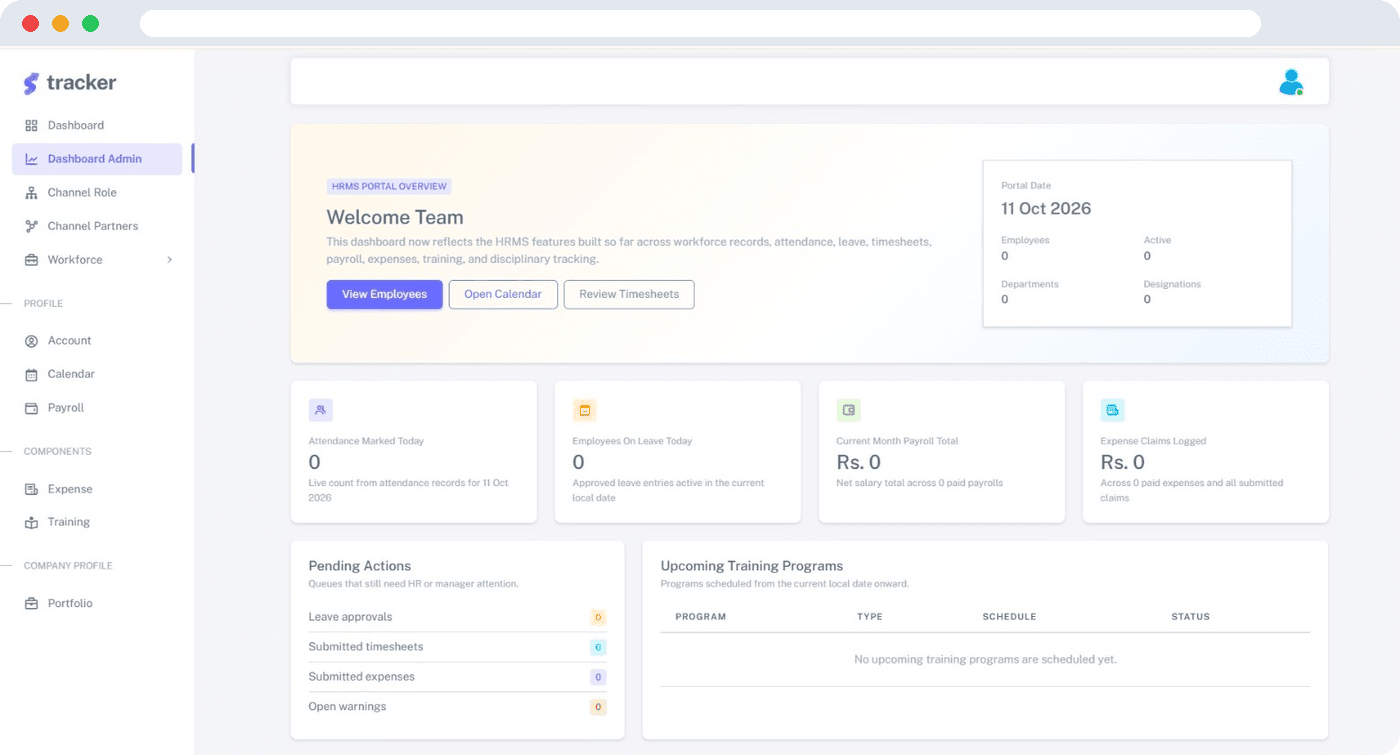Click the Open warnings count badge
The height and width of the screenshot is (755, 1400).
tap(598, 707)
